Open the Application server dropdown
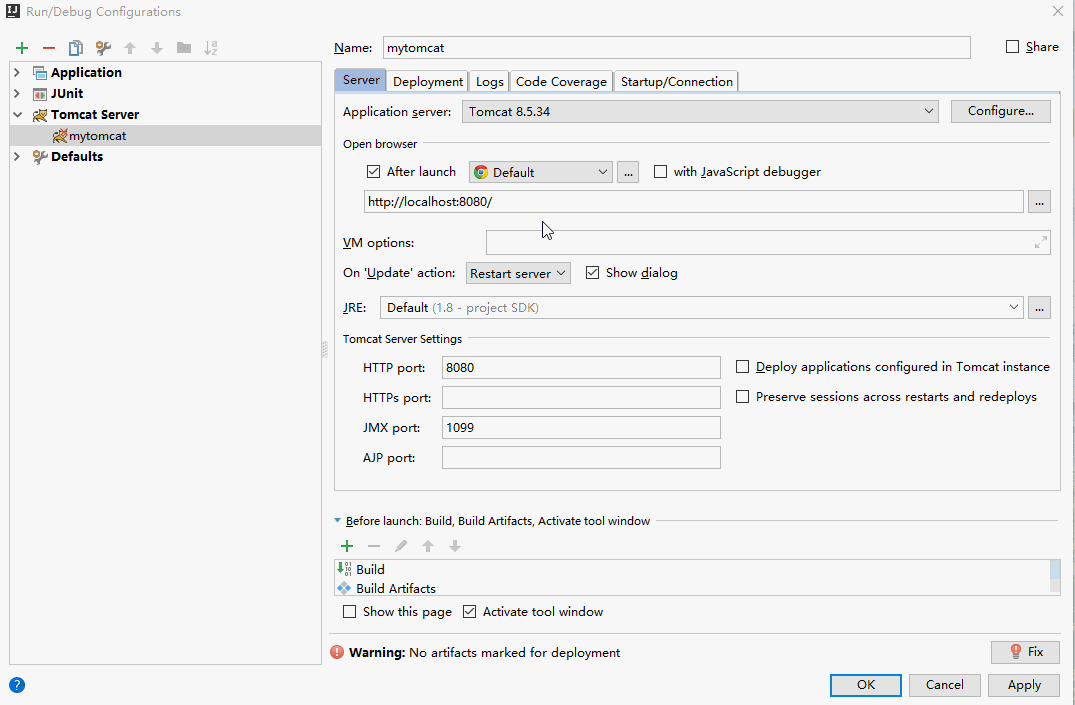 pyautogui.click(x=700, y=111)
